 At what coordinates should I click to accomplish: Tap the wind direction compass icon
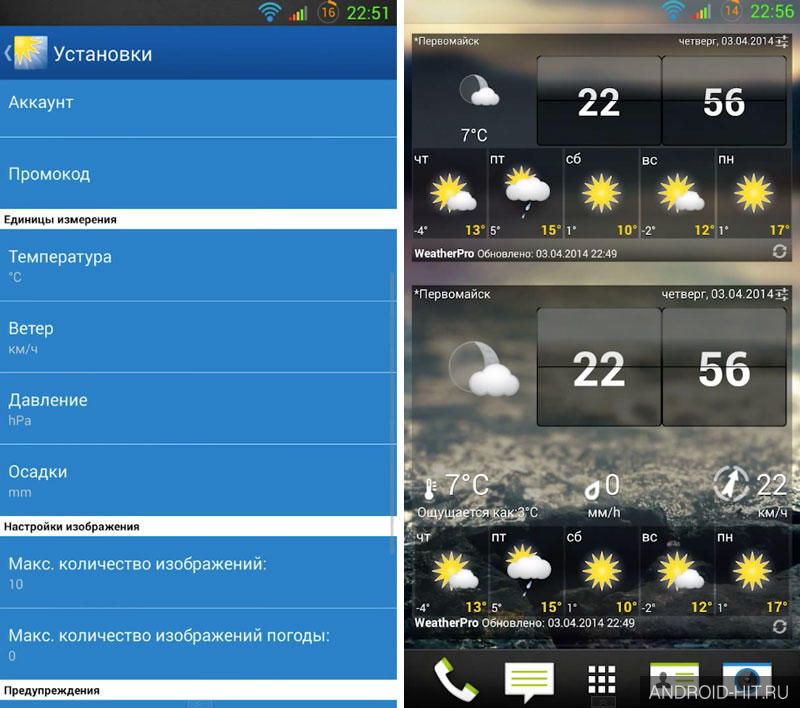click(x=731, y=483)
